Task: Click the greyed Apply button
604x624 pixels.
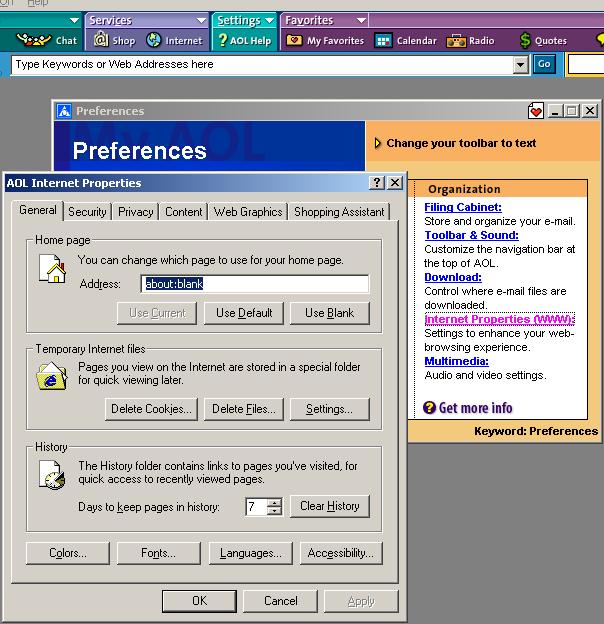Action: (361, 601)
